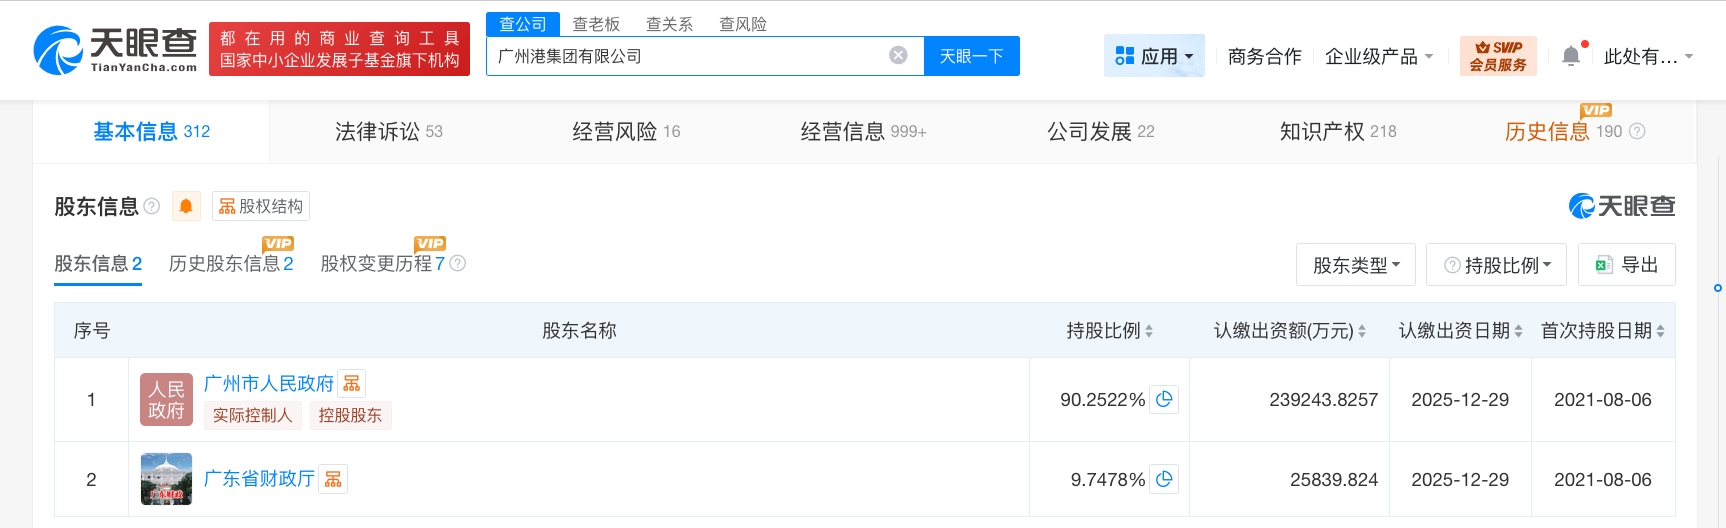The width and height of the screenshot is (1726, 528).
Task: Click equity structure icon beside 广东省财政厅
Action: click(333, 480)
